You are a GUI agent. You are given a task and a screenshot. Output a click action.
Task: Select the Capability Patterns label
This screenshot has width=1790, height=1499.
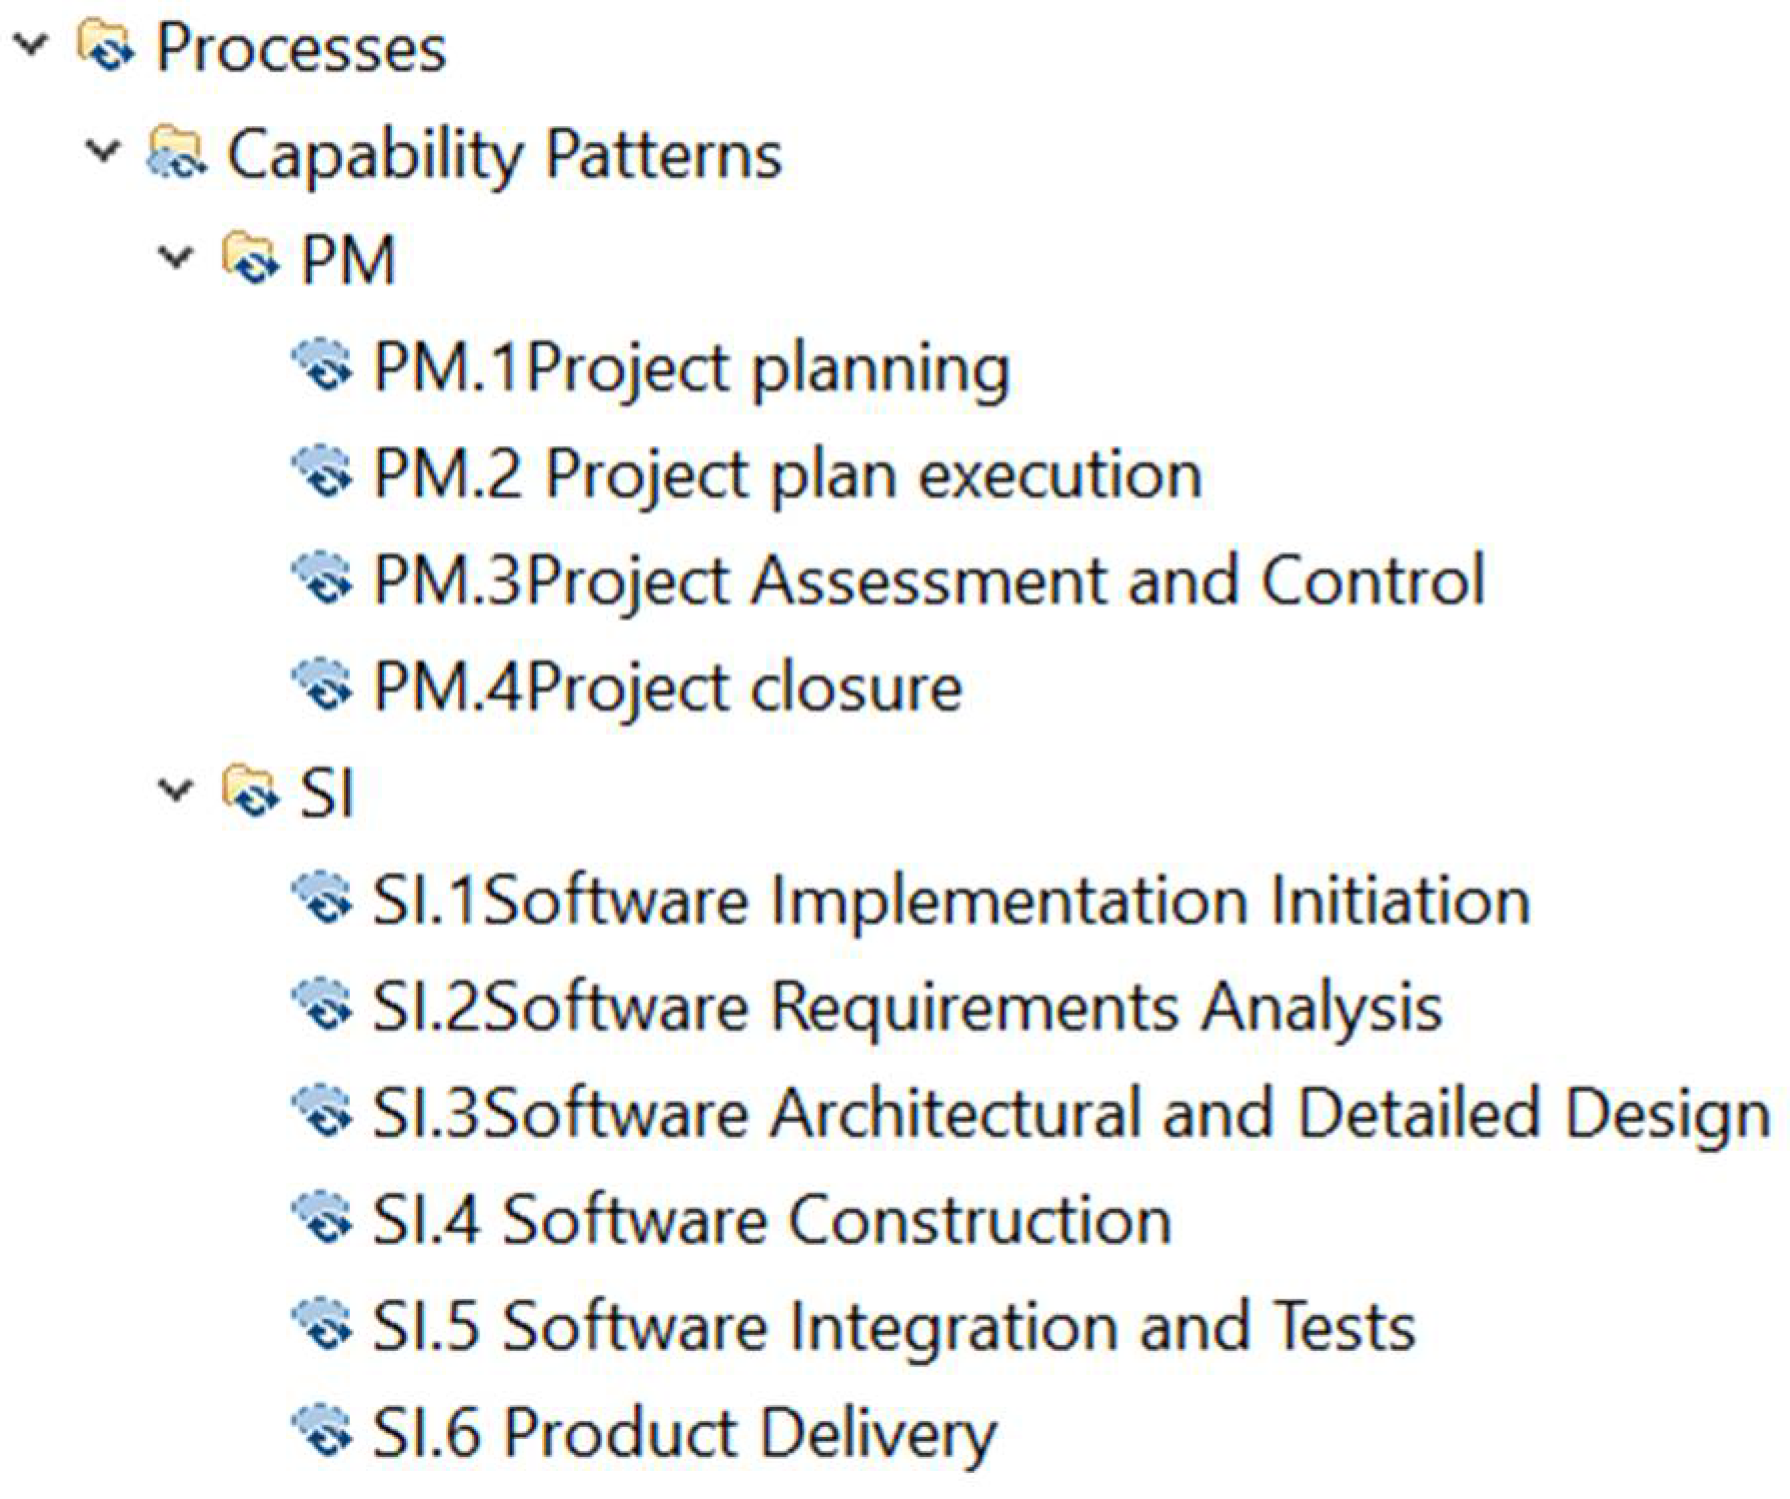pos(504,155)
